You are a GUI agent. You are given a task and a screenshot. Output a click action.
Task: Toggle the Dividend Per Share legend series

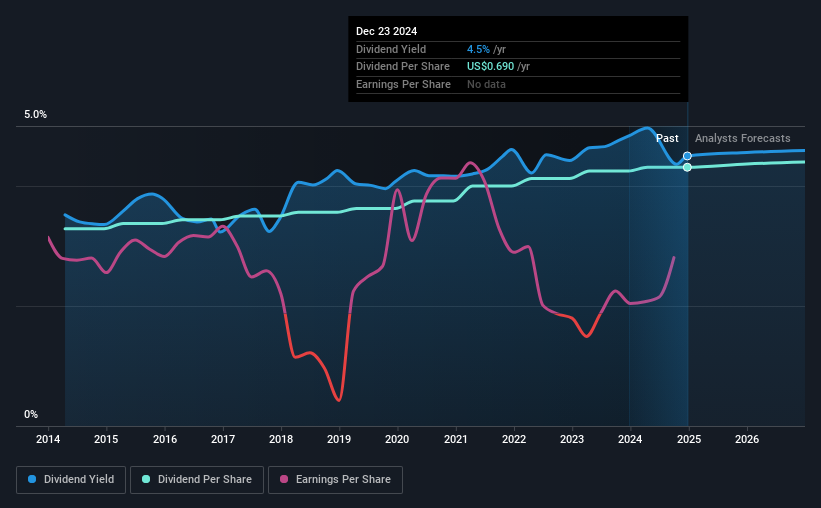pos(197,480)
